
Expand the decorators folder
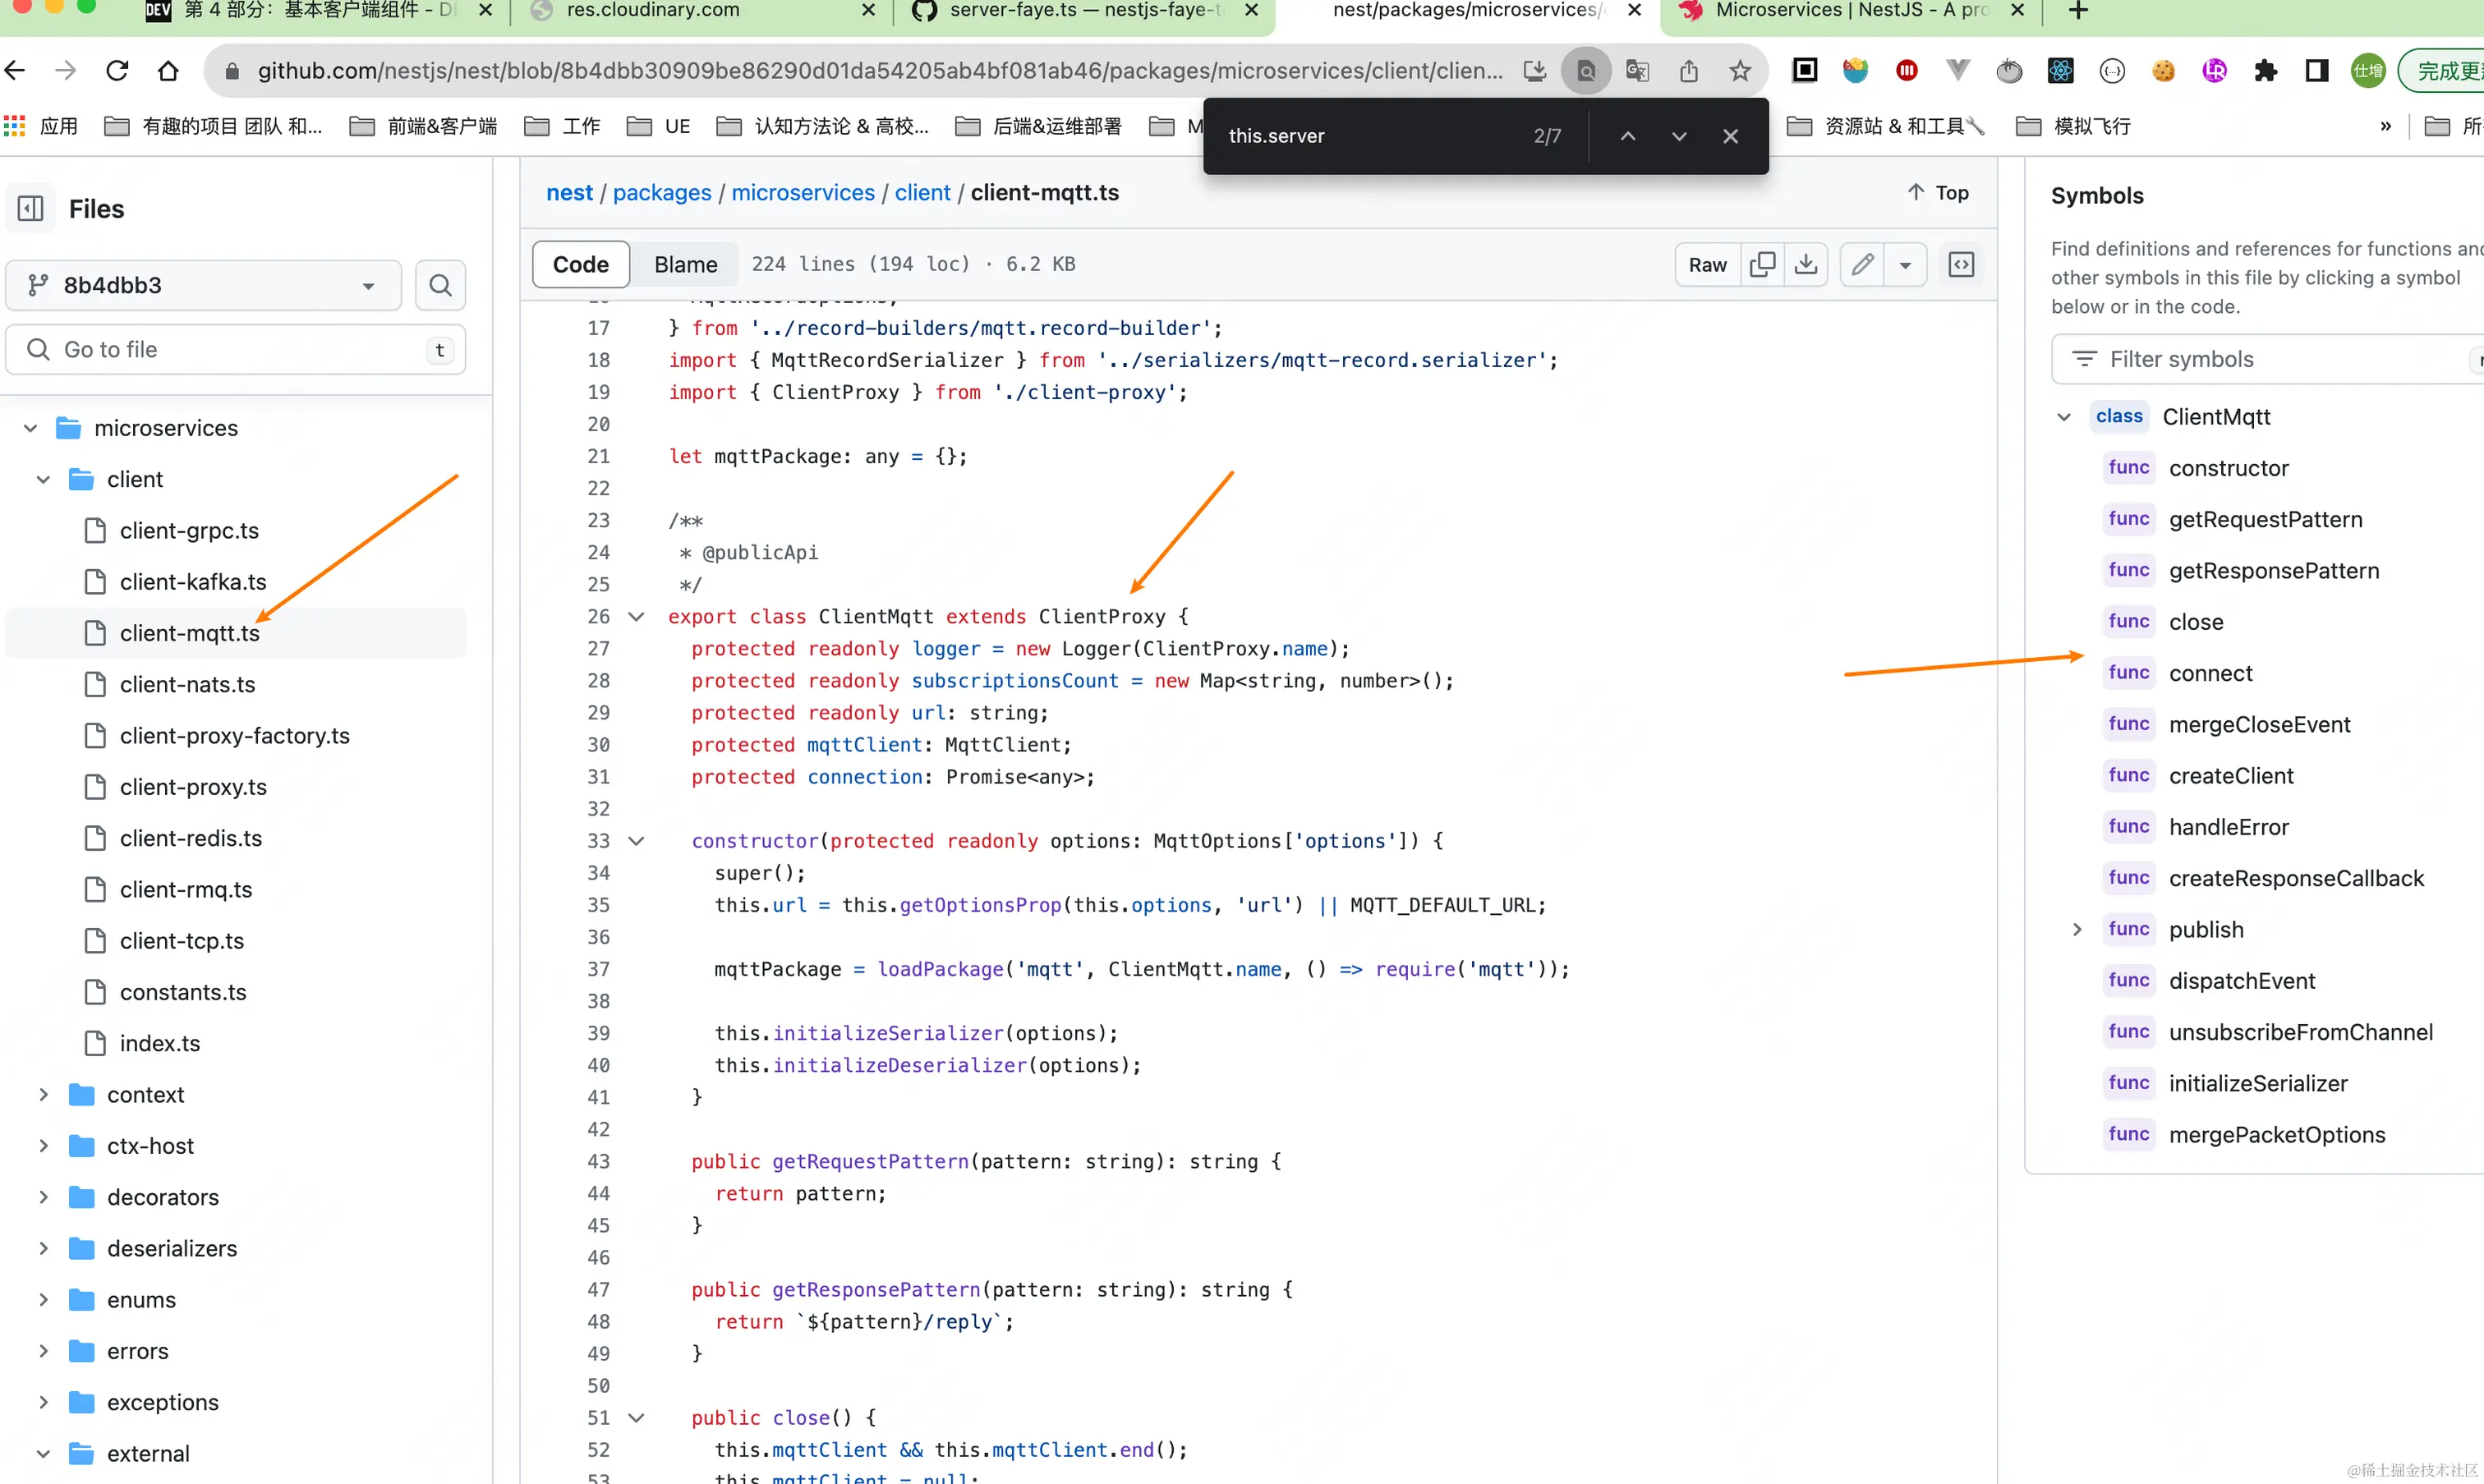[x=43, y=1197]
